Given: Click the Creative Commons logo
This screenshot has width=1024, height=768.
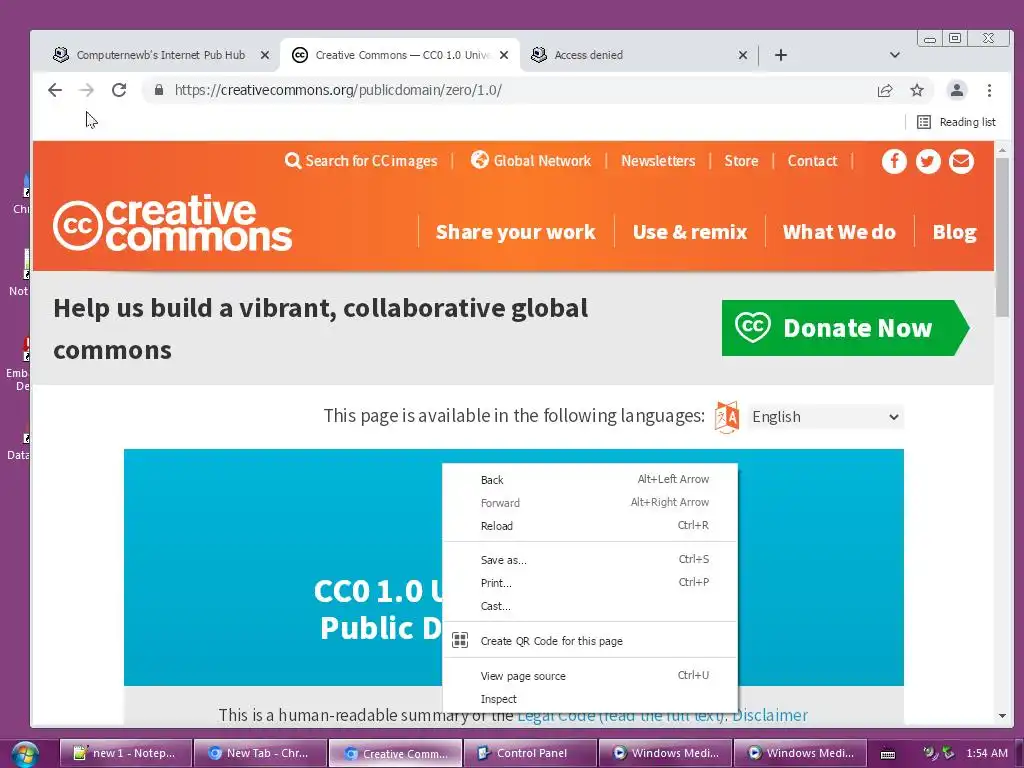Looking at the screenshot, I should coord(172,223).
